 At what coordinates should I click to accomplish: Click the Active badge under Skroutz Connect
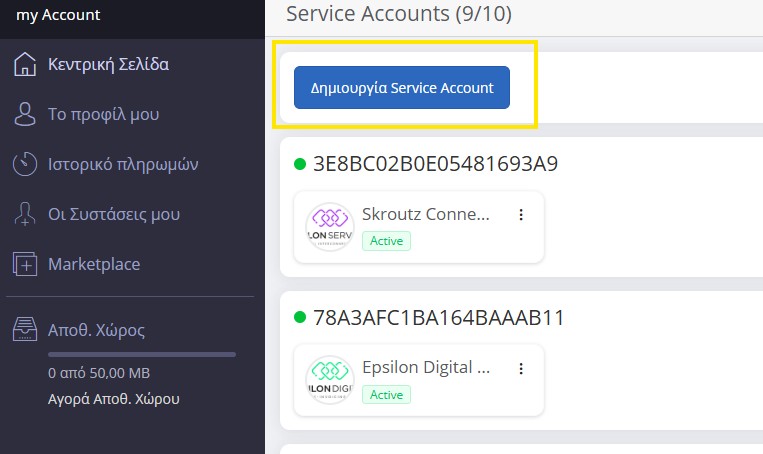click(386, 241)
